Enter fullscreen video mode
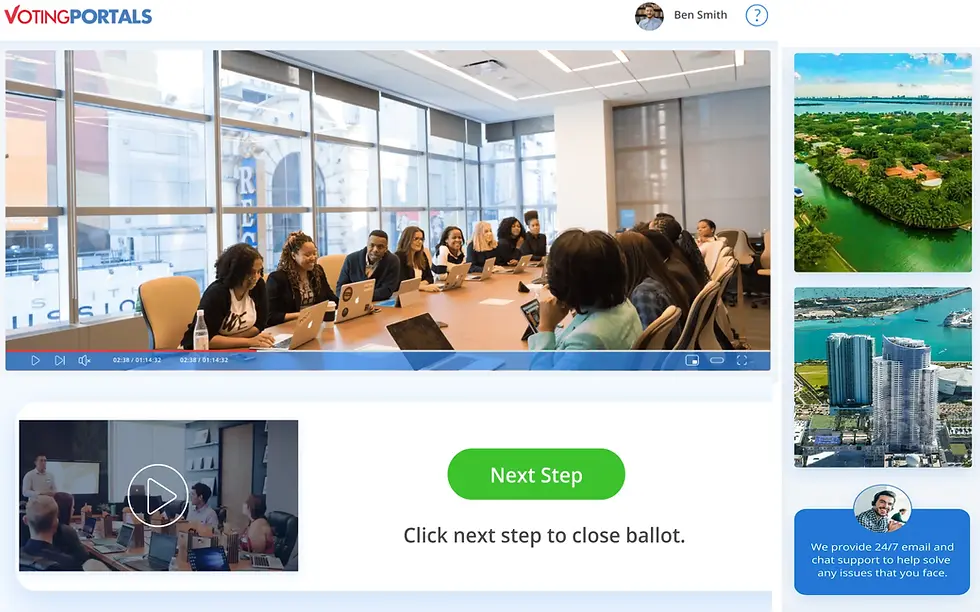 (742, 361)
